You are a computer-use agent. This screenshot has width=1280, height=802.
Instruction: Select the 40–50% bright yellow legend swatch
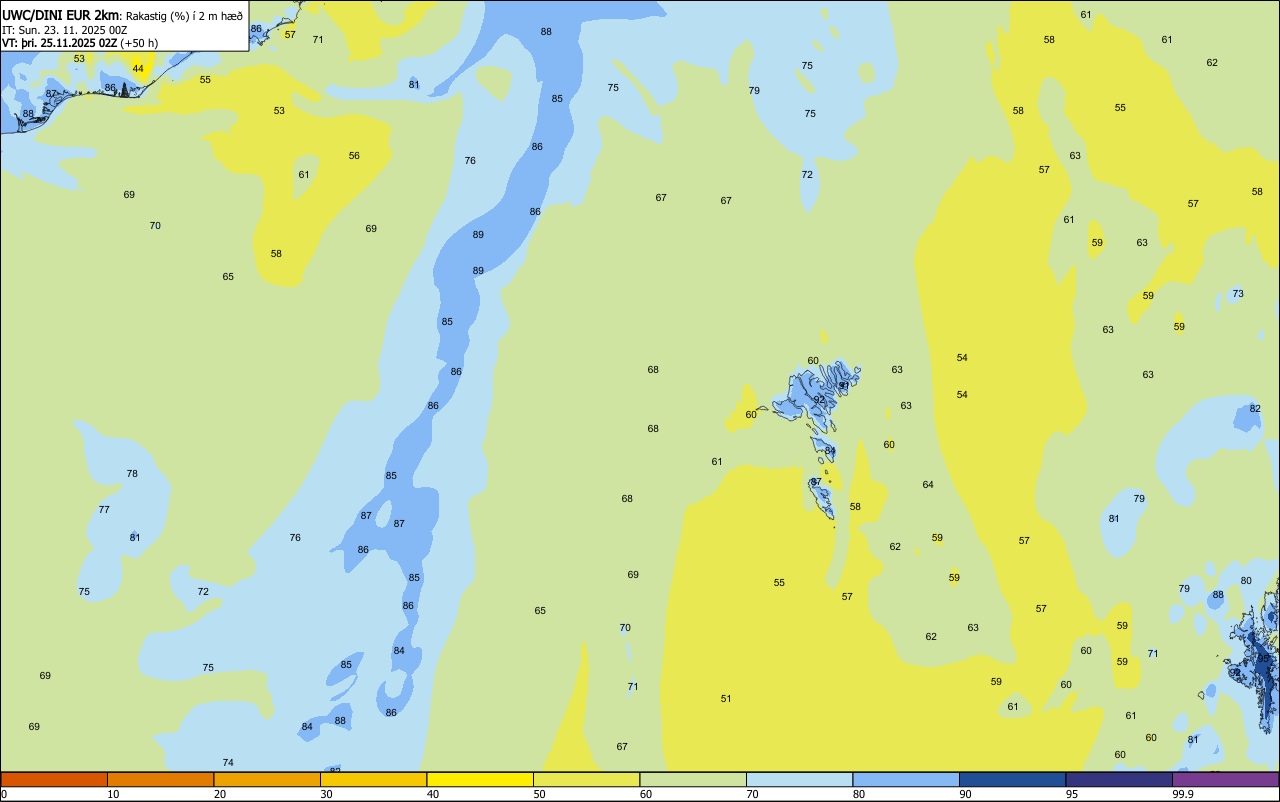point(480,779)
